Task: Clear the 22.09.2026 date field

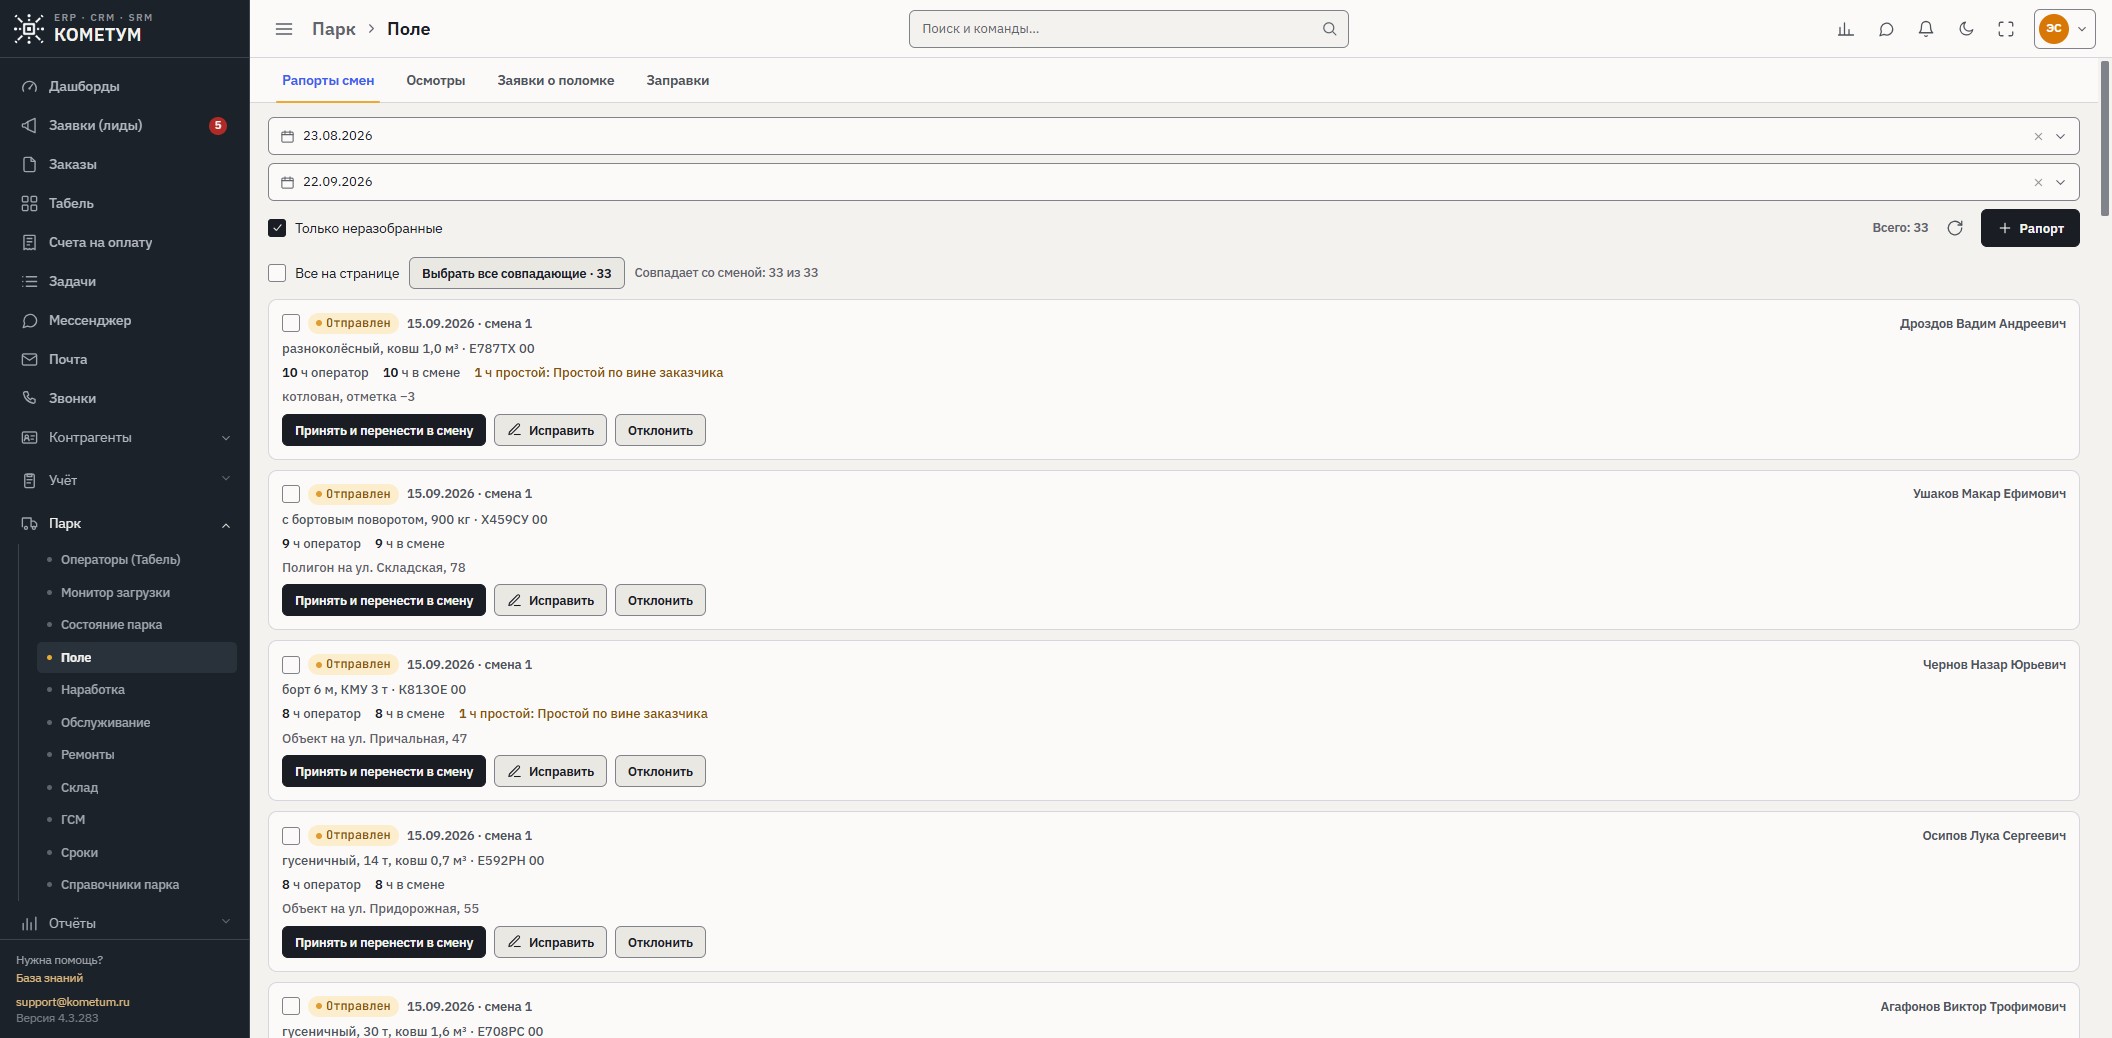Action: pos(2038,182)
